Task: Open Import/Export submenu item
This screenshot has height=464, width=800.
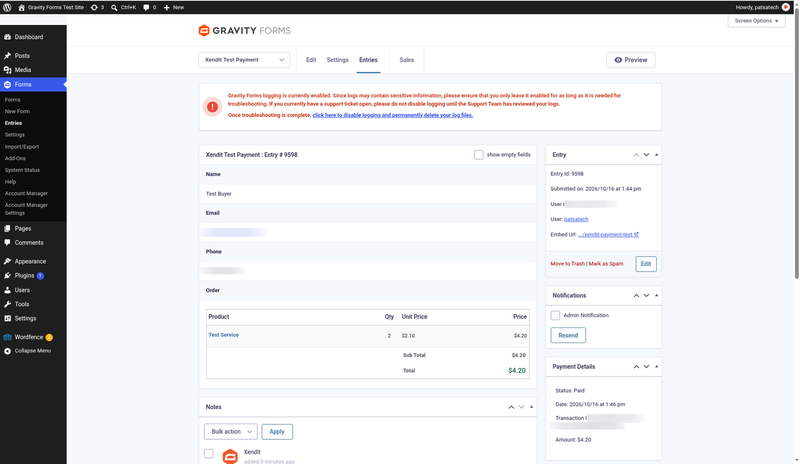Action: coord(21,146)
